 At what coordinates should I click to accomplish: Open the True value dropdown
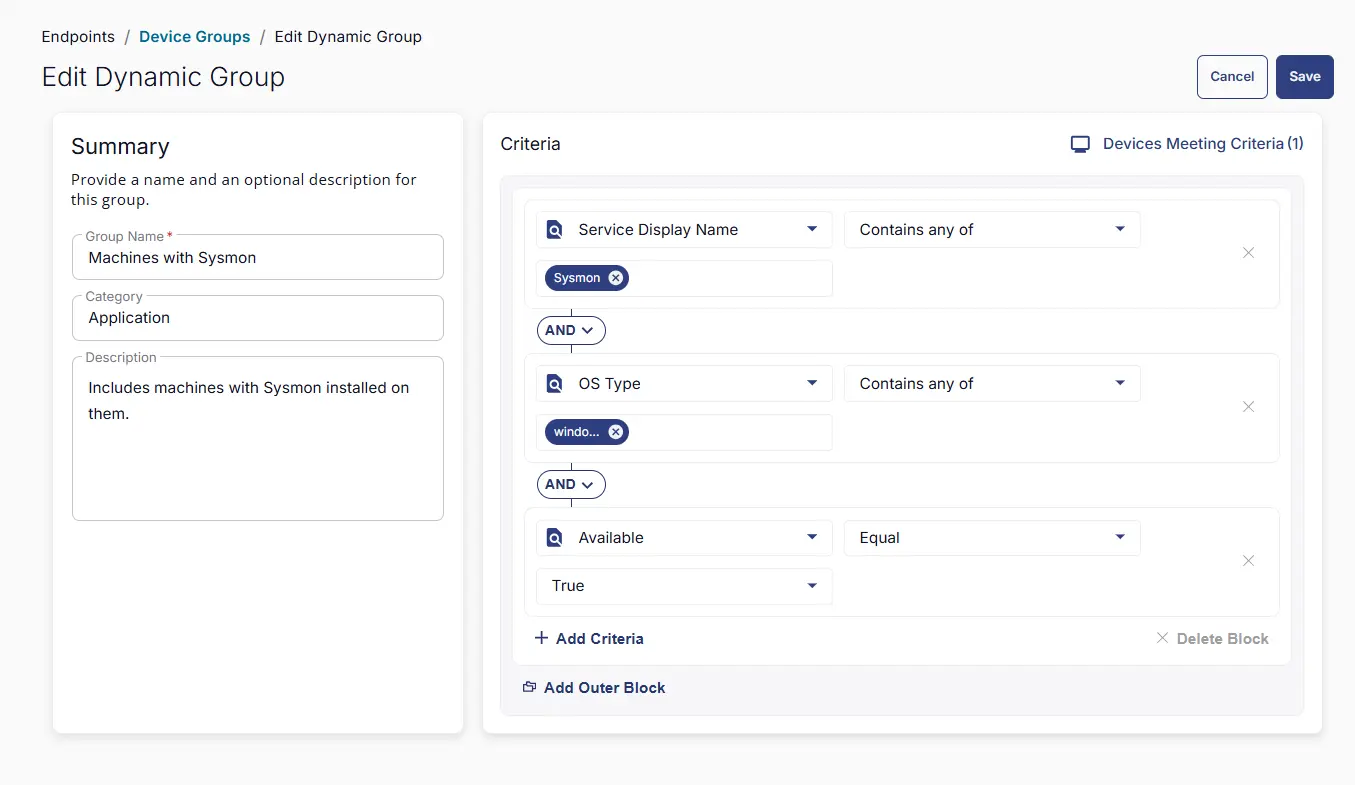click(811, 585)
